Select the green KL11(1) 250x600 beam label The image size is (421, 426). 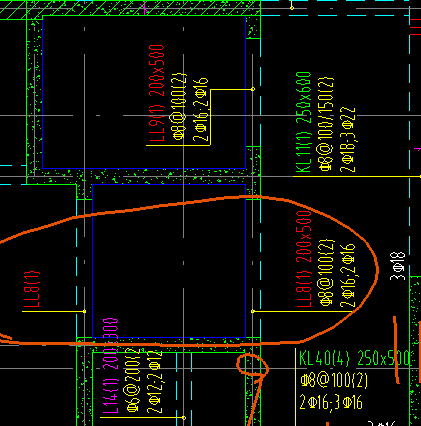point(304,122)
